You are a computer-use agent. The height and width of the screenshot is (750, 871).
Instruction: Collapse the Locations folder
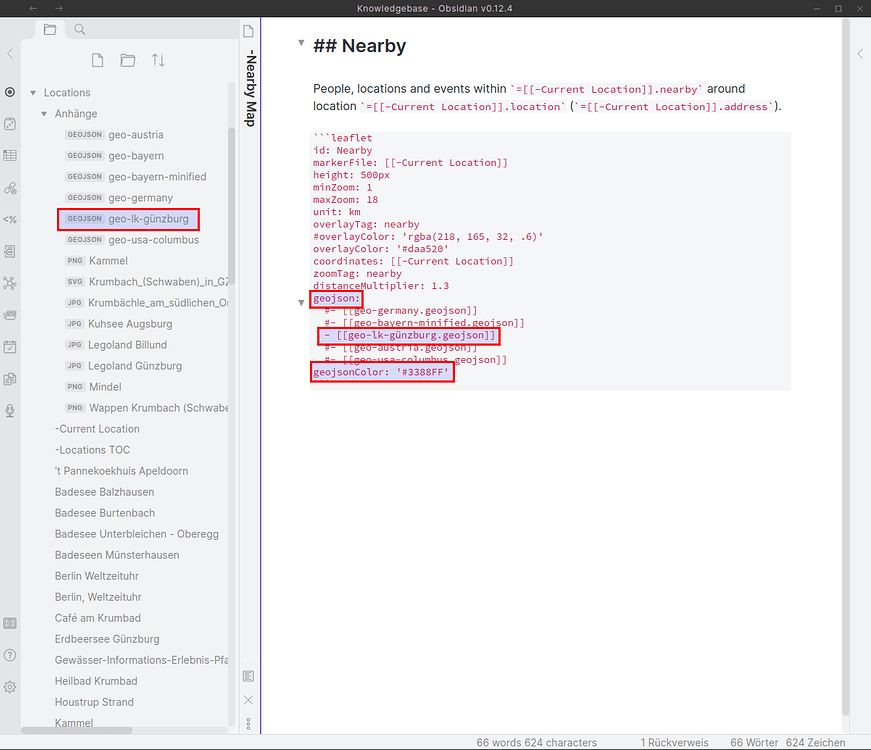pos(33,92)
